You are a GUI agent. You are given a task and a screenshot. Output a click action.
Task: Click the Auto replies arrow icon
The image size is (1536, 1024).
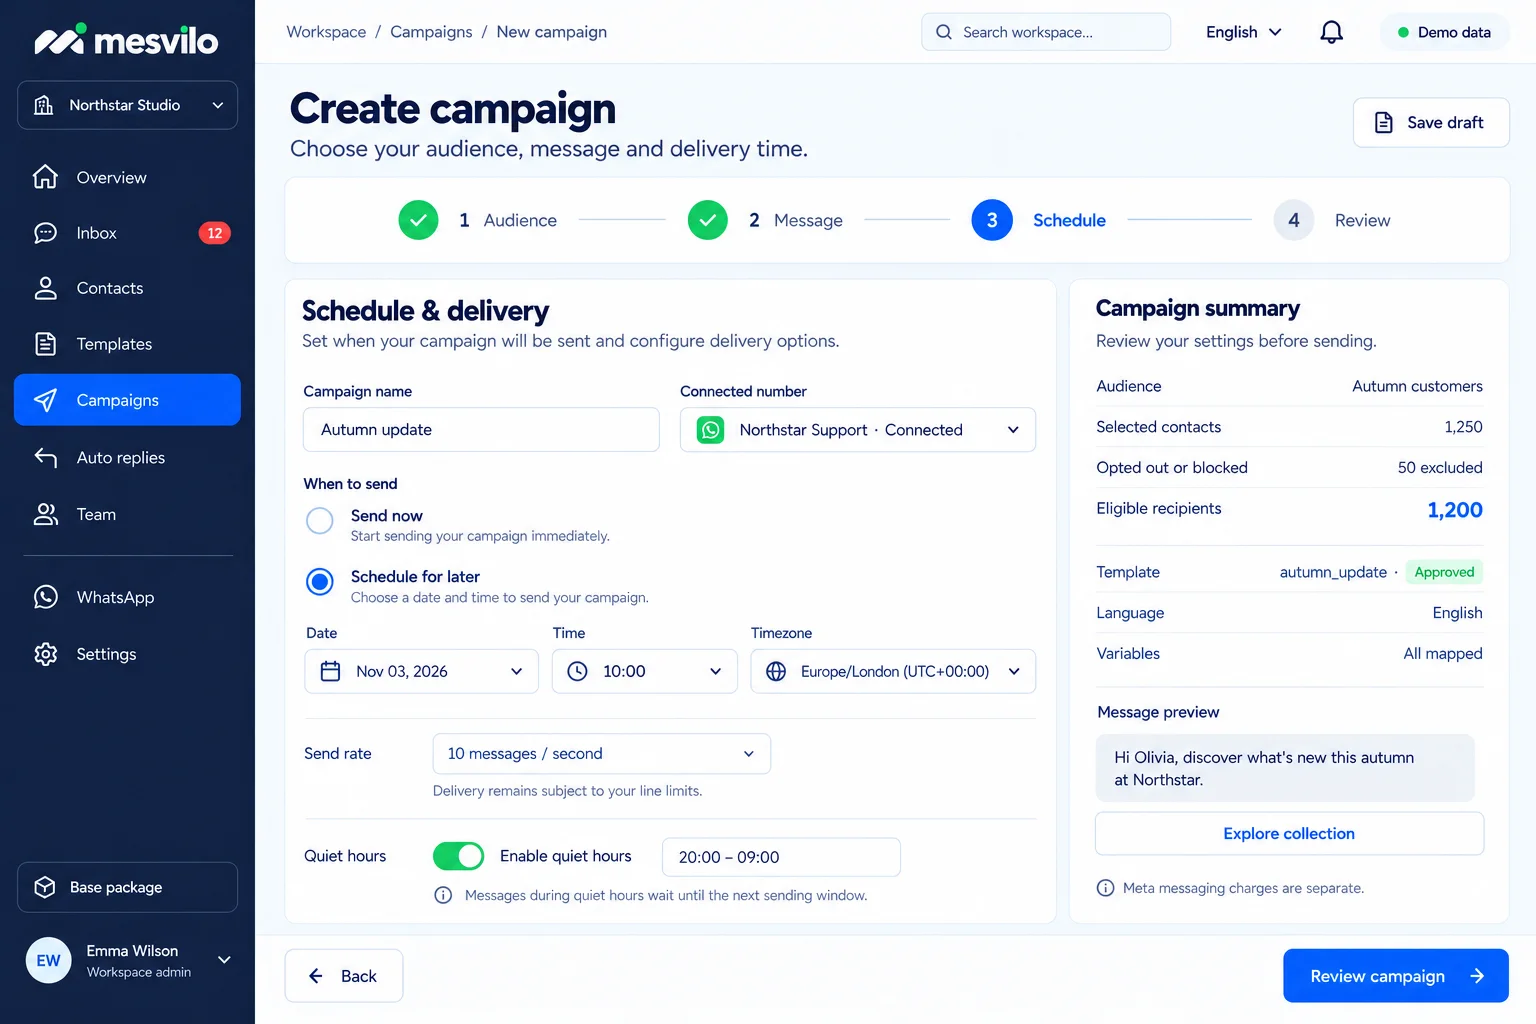(45, 457)
